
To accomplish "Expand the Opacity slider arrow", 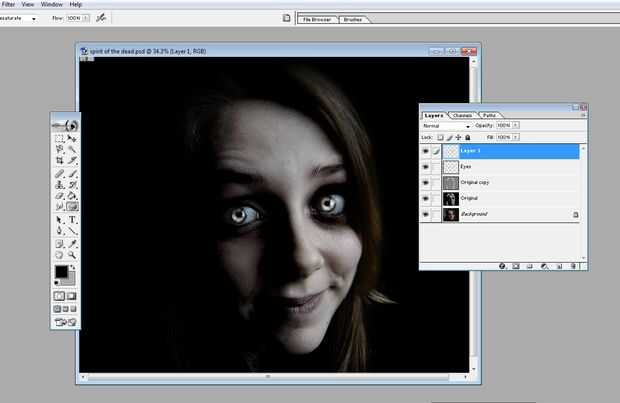I will click(x=516, y=126).
